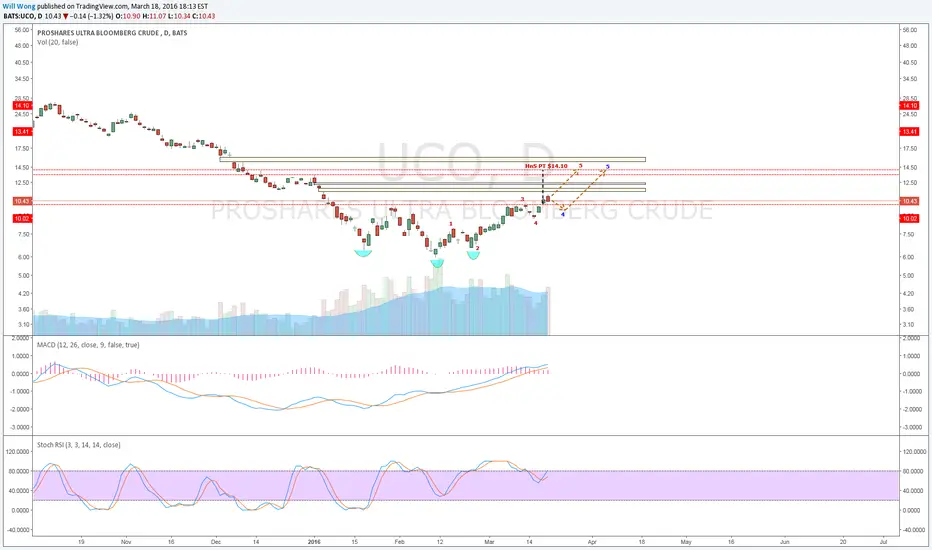The height and width of the screenshot is (550, 932).
Task: Click the Vol (20, false) indicator label
Action: pyautogui.click(x=58, y=42)
